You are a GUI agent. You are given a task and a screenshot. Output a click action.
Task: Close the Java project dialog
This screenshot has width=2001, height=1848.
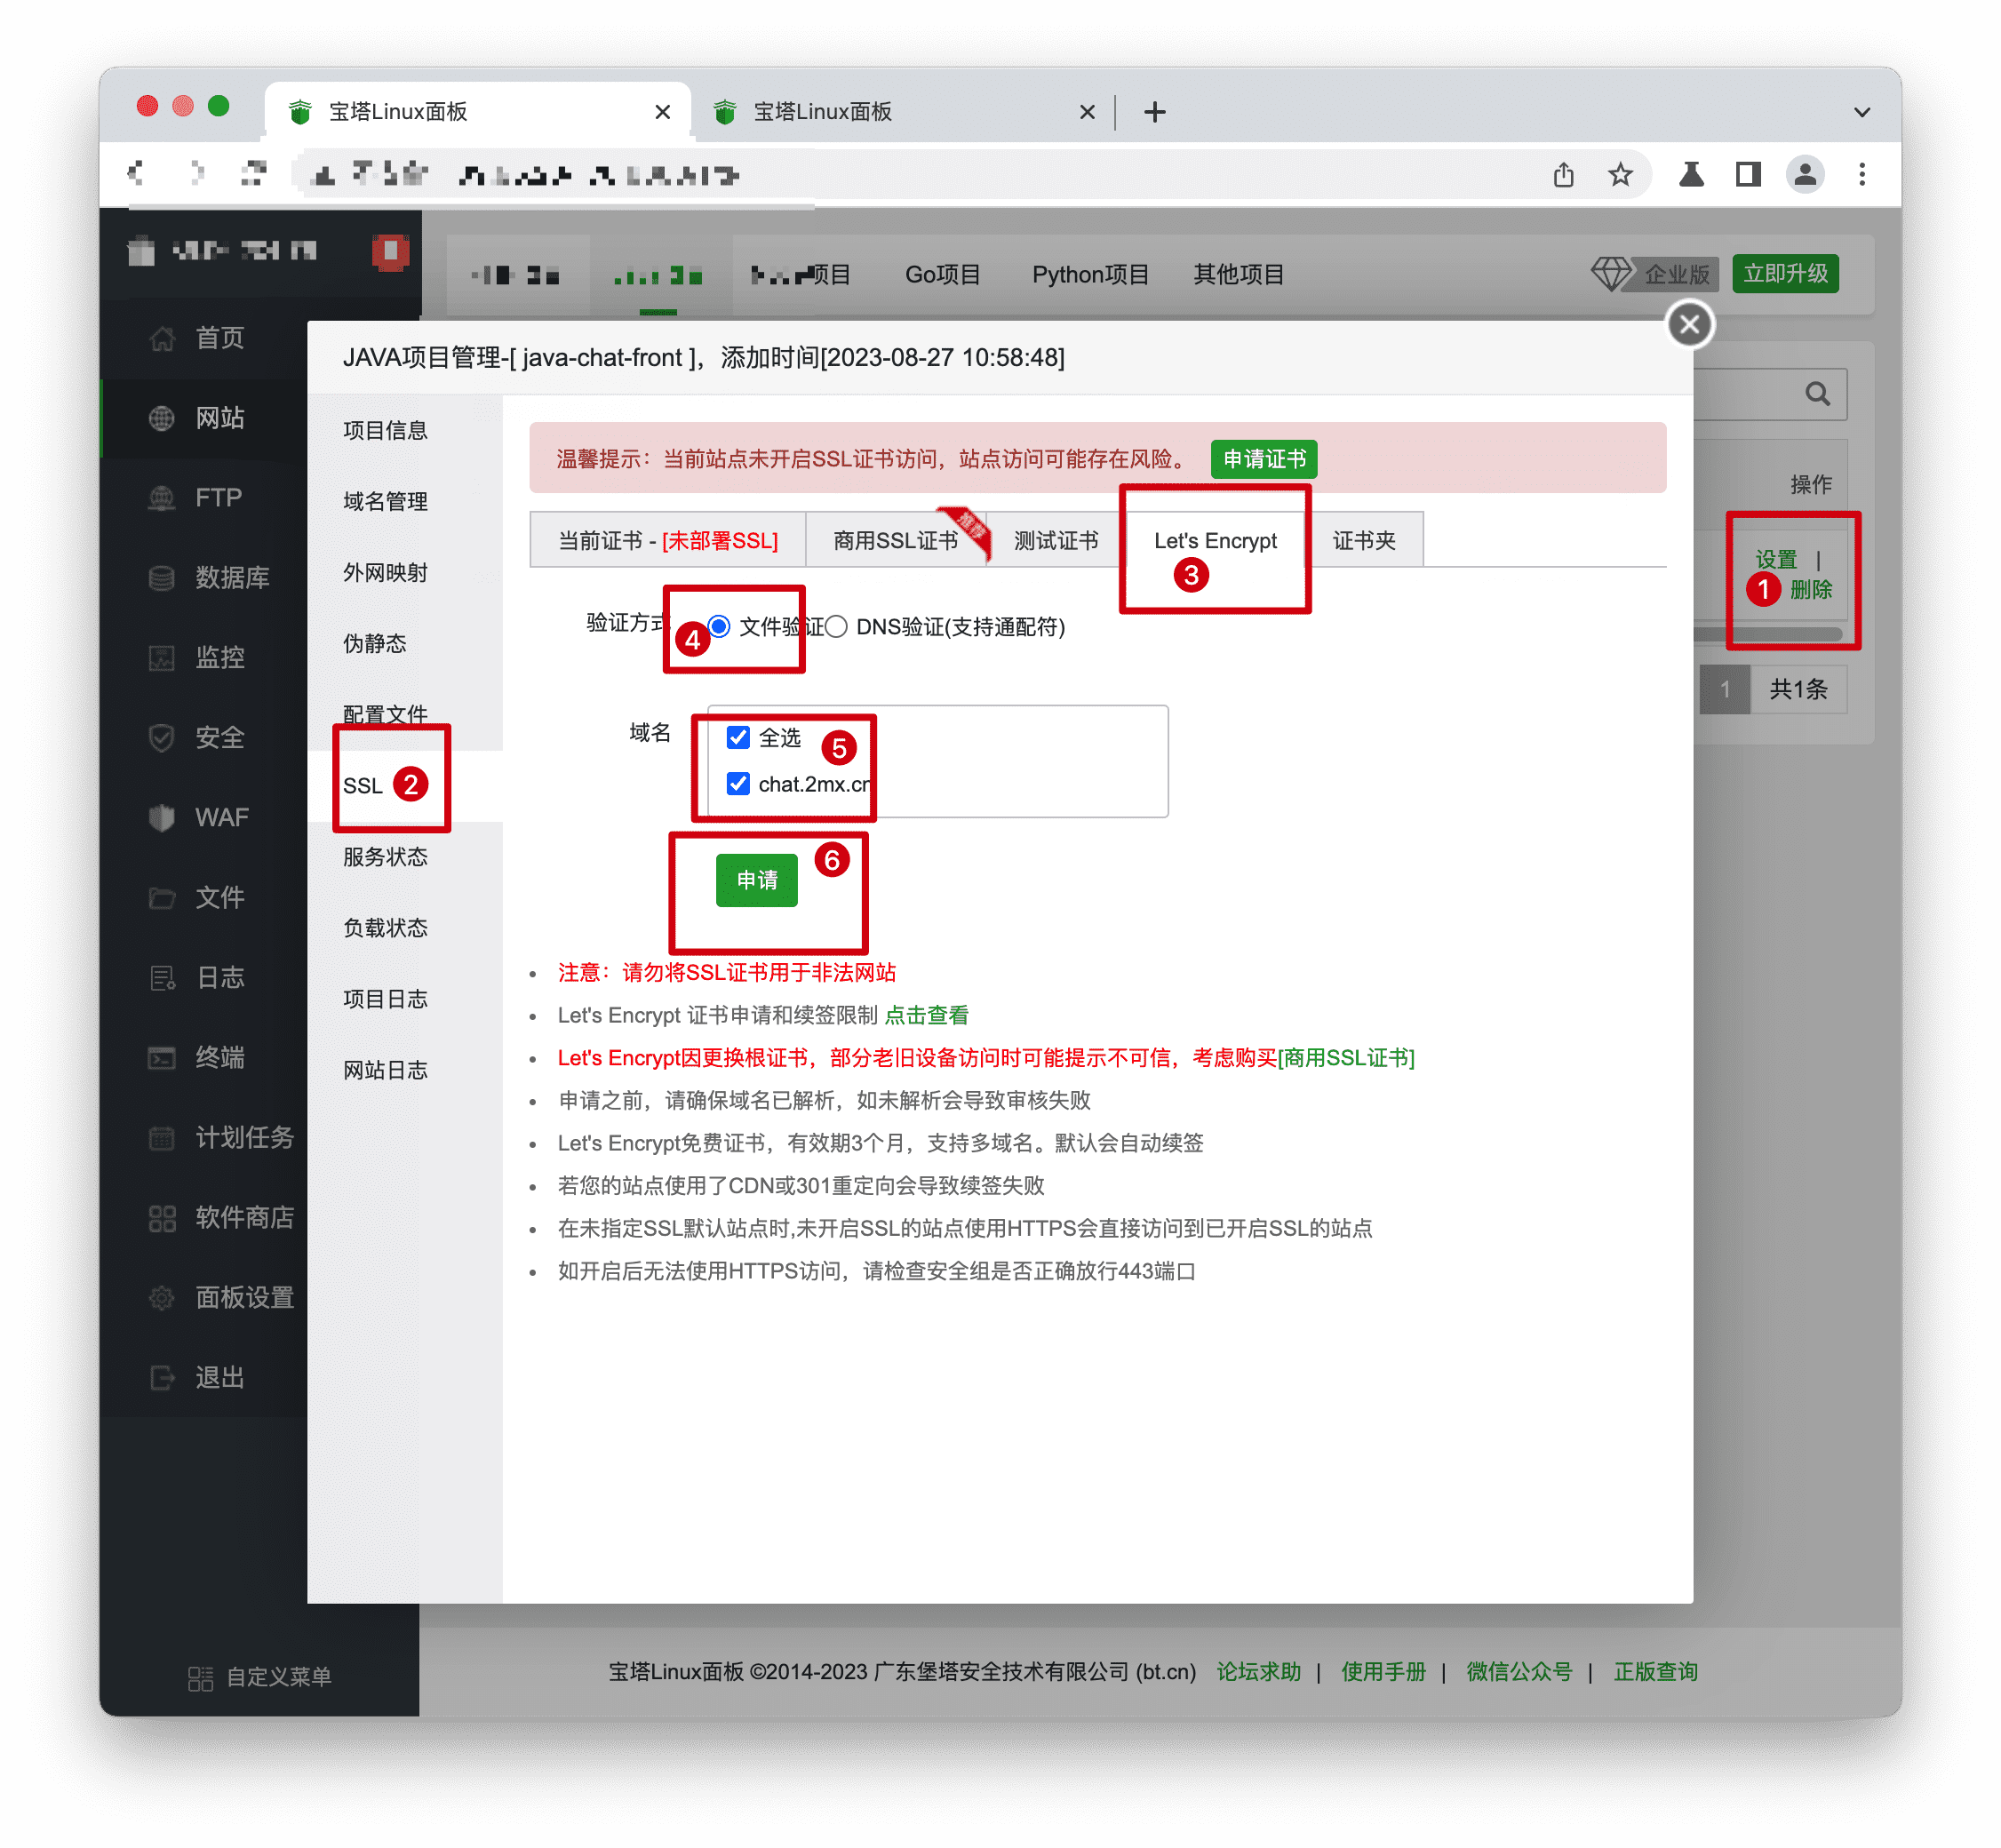[x=1689, y=324]
